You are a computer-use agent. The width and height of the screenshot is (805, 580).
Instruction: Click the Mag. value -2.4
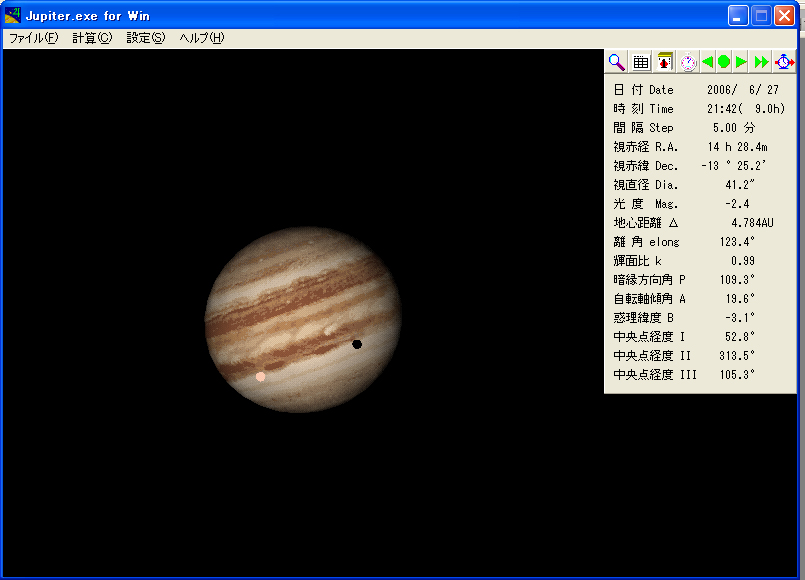(x=737, y=204)
